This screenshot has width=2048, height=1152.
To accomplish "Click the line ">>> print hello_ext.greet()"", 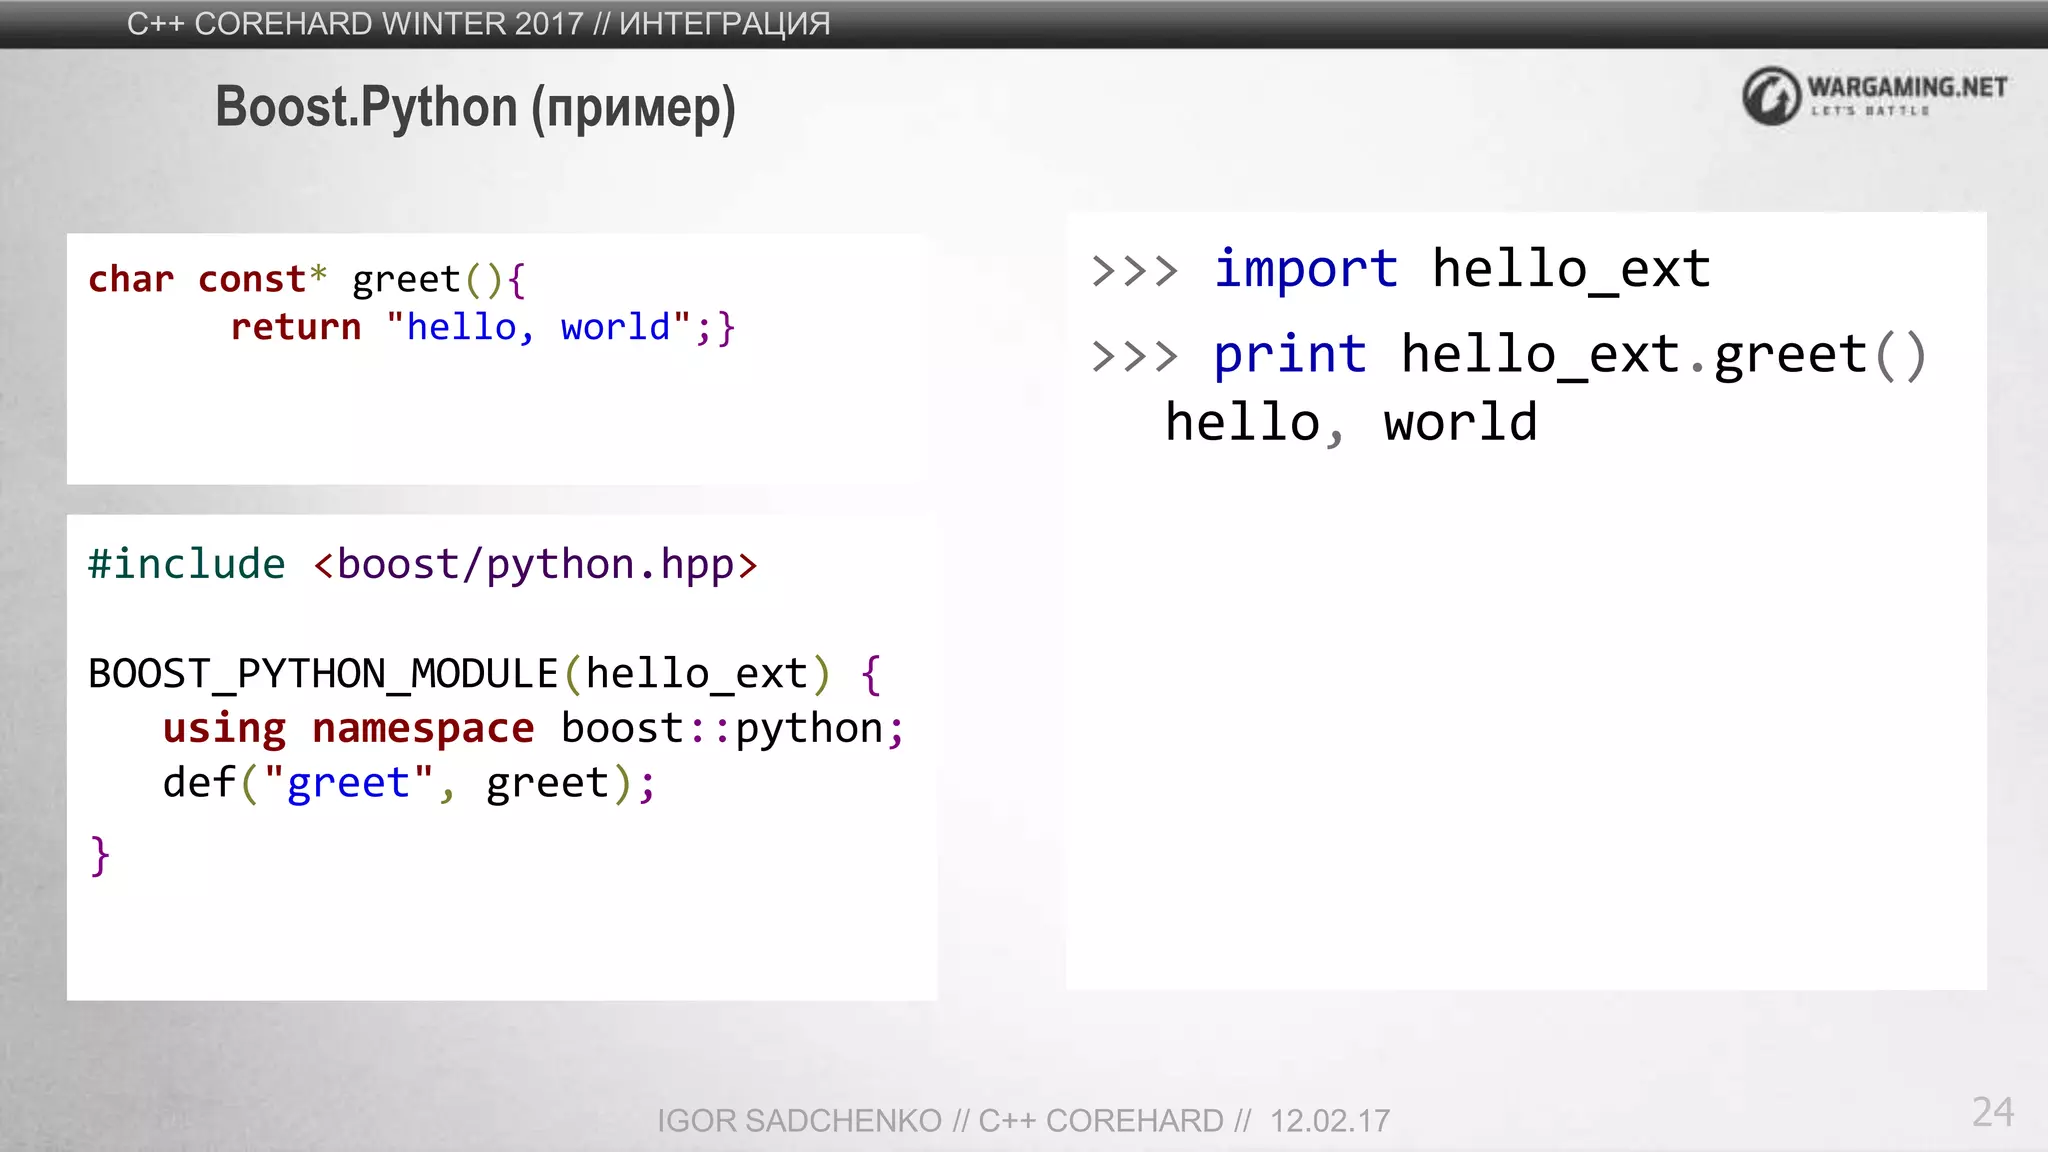I will [1509, 355].
